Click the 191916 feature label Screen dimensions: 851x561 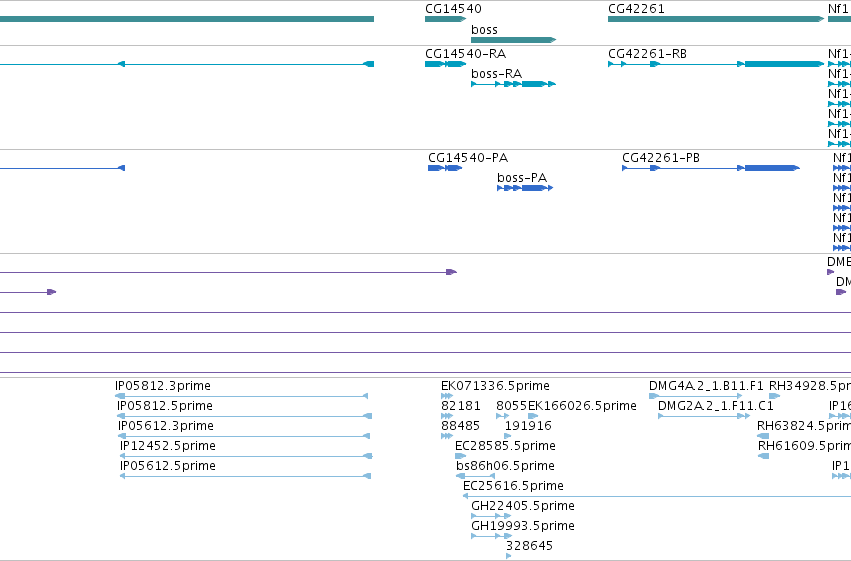528,426
